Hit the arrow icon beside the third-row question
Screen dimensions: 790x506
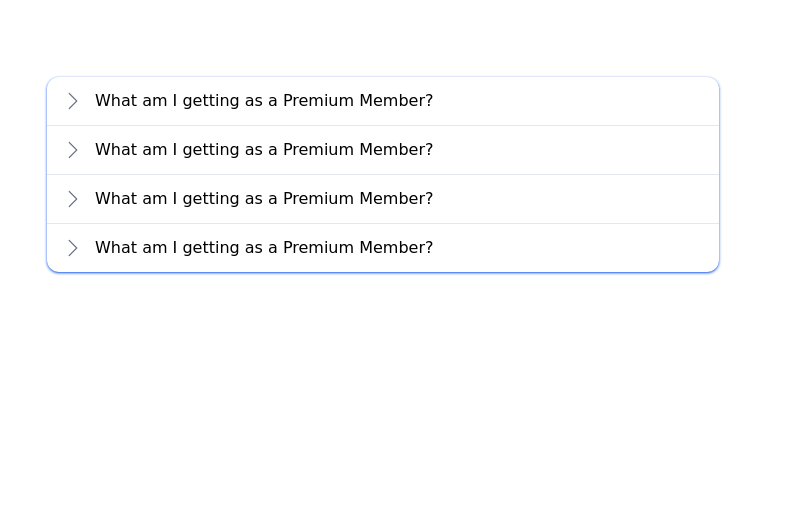click(x=72, y=199)
